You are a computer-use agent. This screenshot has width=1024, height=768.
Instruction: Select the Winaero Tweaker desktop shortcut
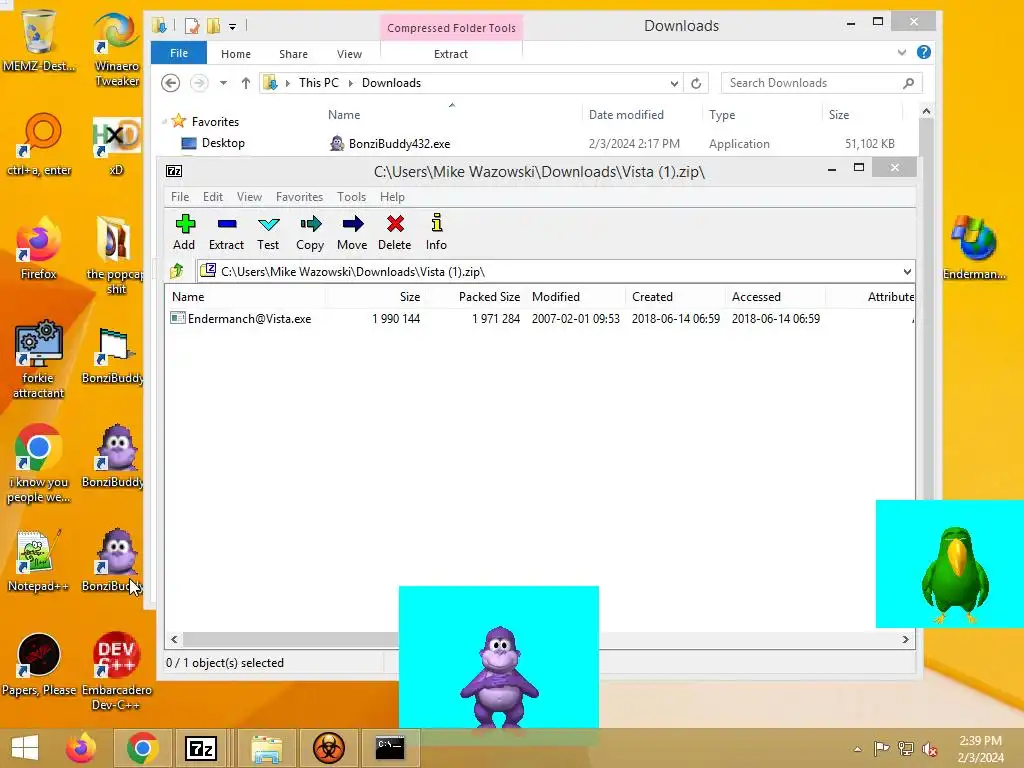[x=117, y=50]
